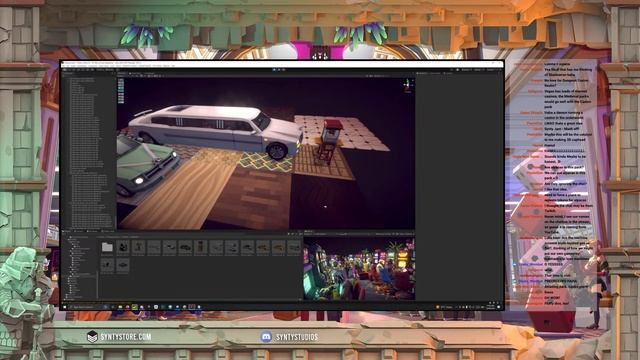The height and width of the screenshot is (360, 640).
Task: Open the folder thumbnail in Project panel
Action: coord(107,247)
